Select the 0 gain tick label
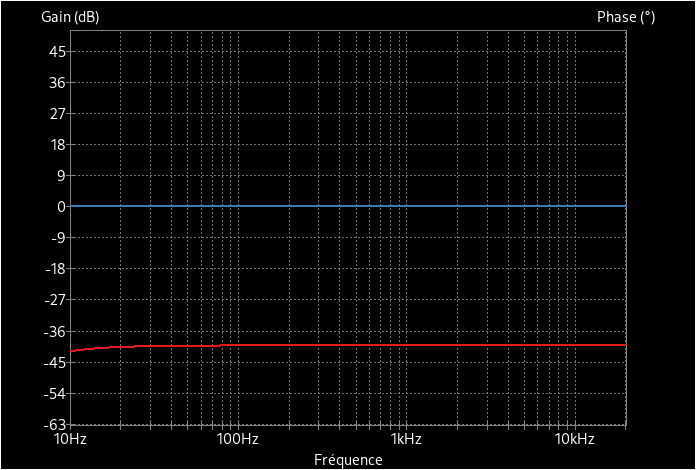This screenshot has width=696, height=470. pyautogui.click(x=61, y=206)
